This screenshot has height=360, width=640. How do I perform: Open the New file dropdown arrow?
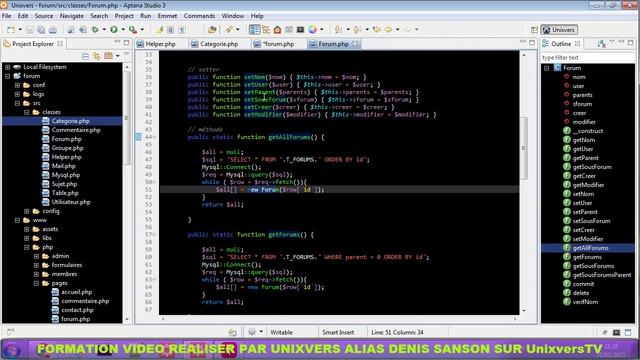coord(20,30)
